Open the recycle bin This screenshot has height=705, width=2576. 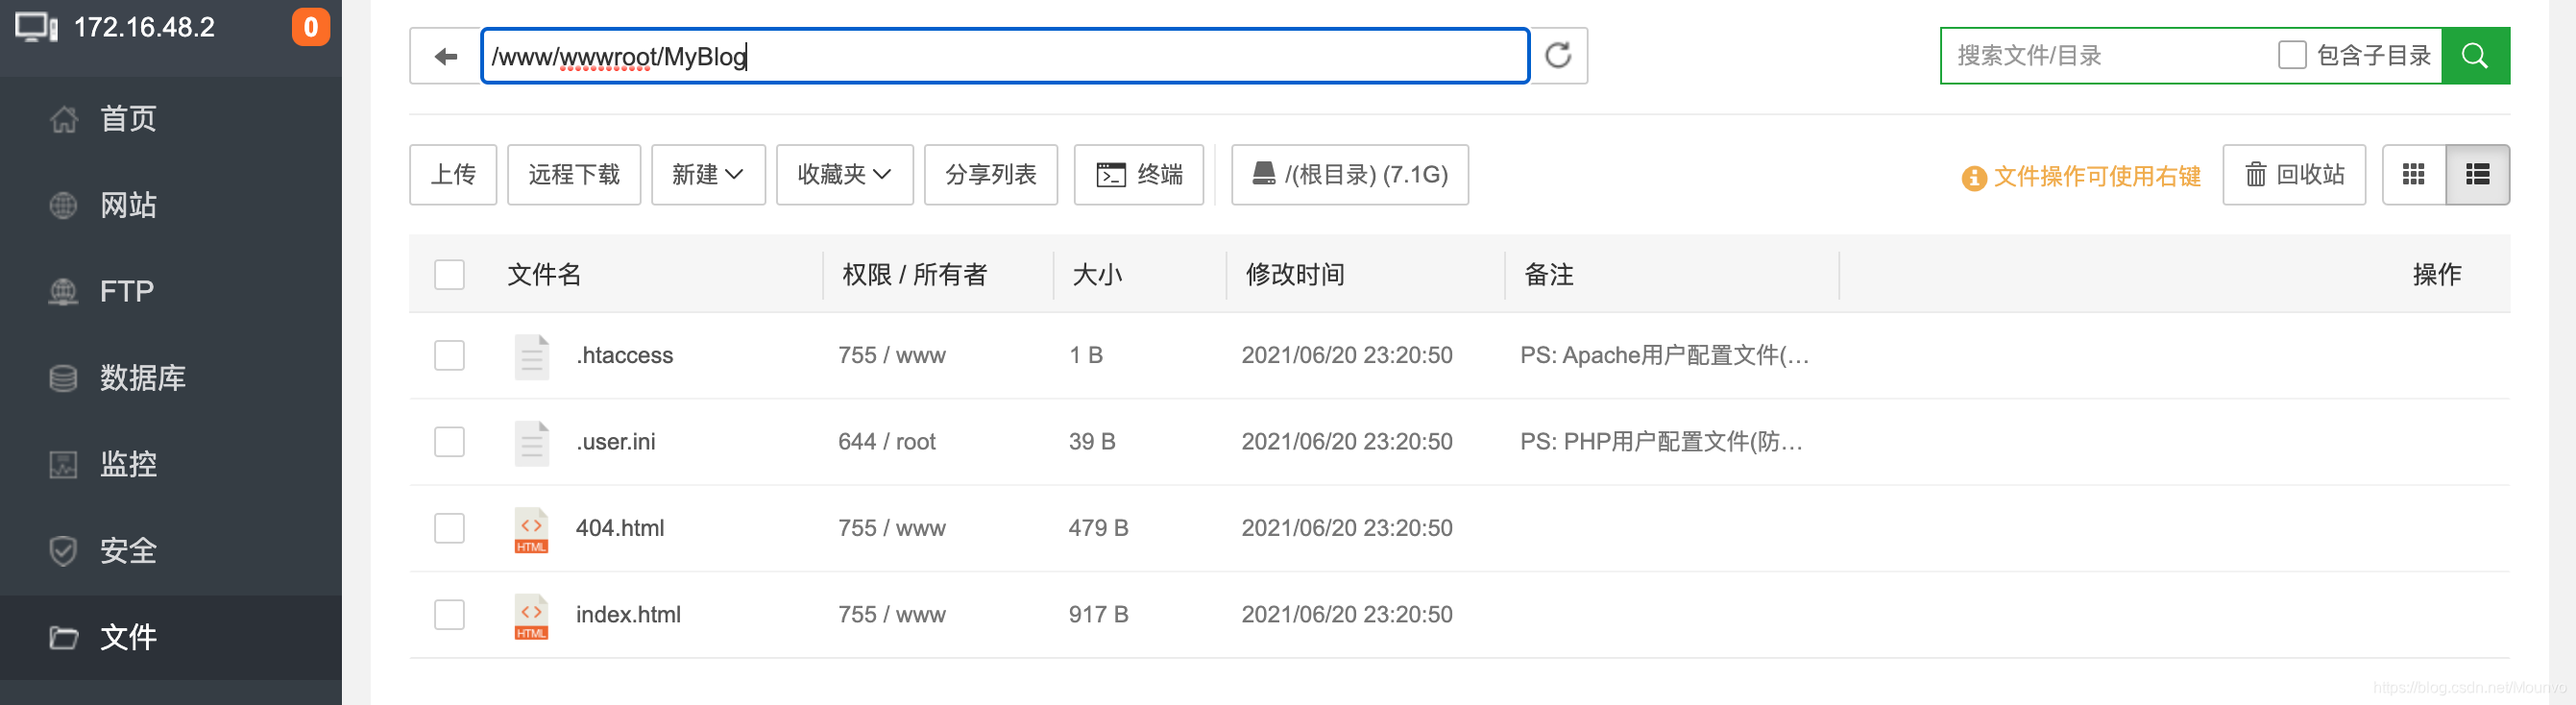[x=2294, y=175]
